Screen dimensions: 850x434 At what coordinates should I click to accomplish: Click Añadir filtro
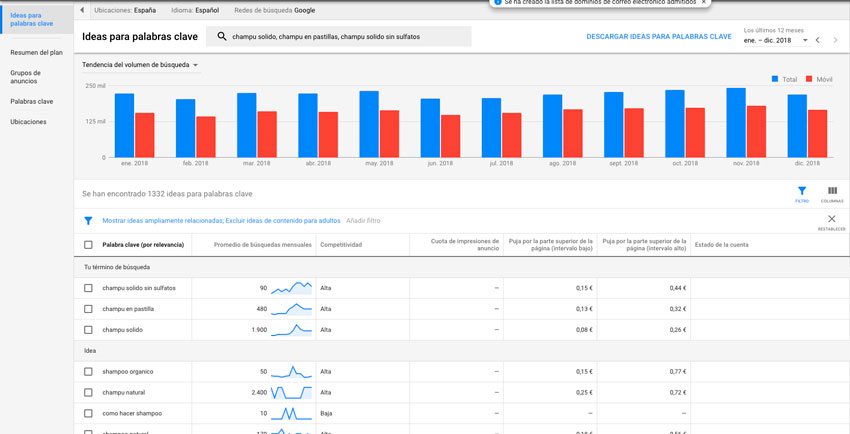pyautogui.click(x=363, y=221)
